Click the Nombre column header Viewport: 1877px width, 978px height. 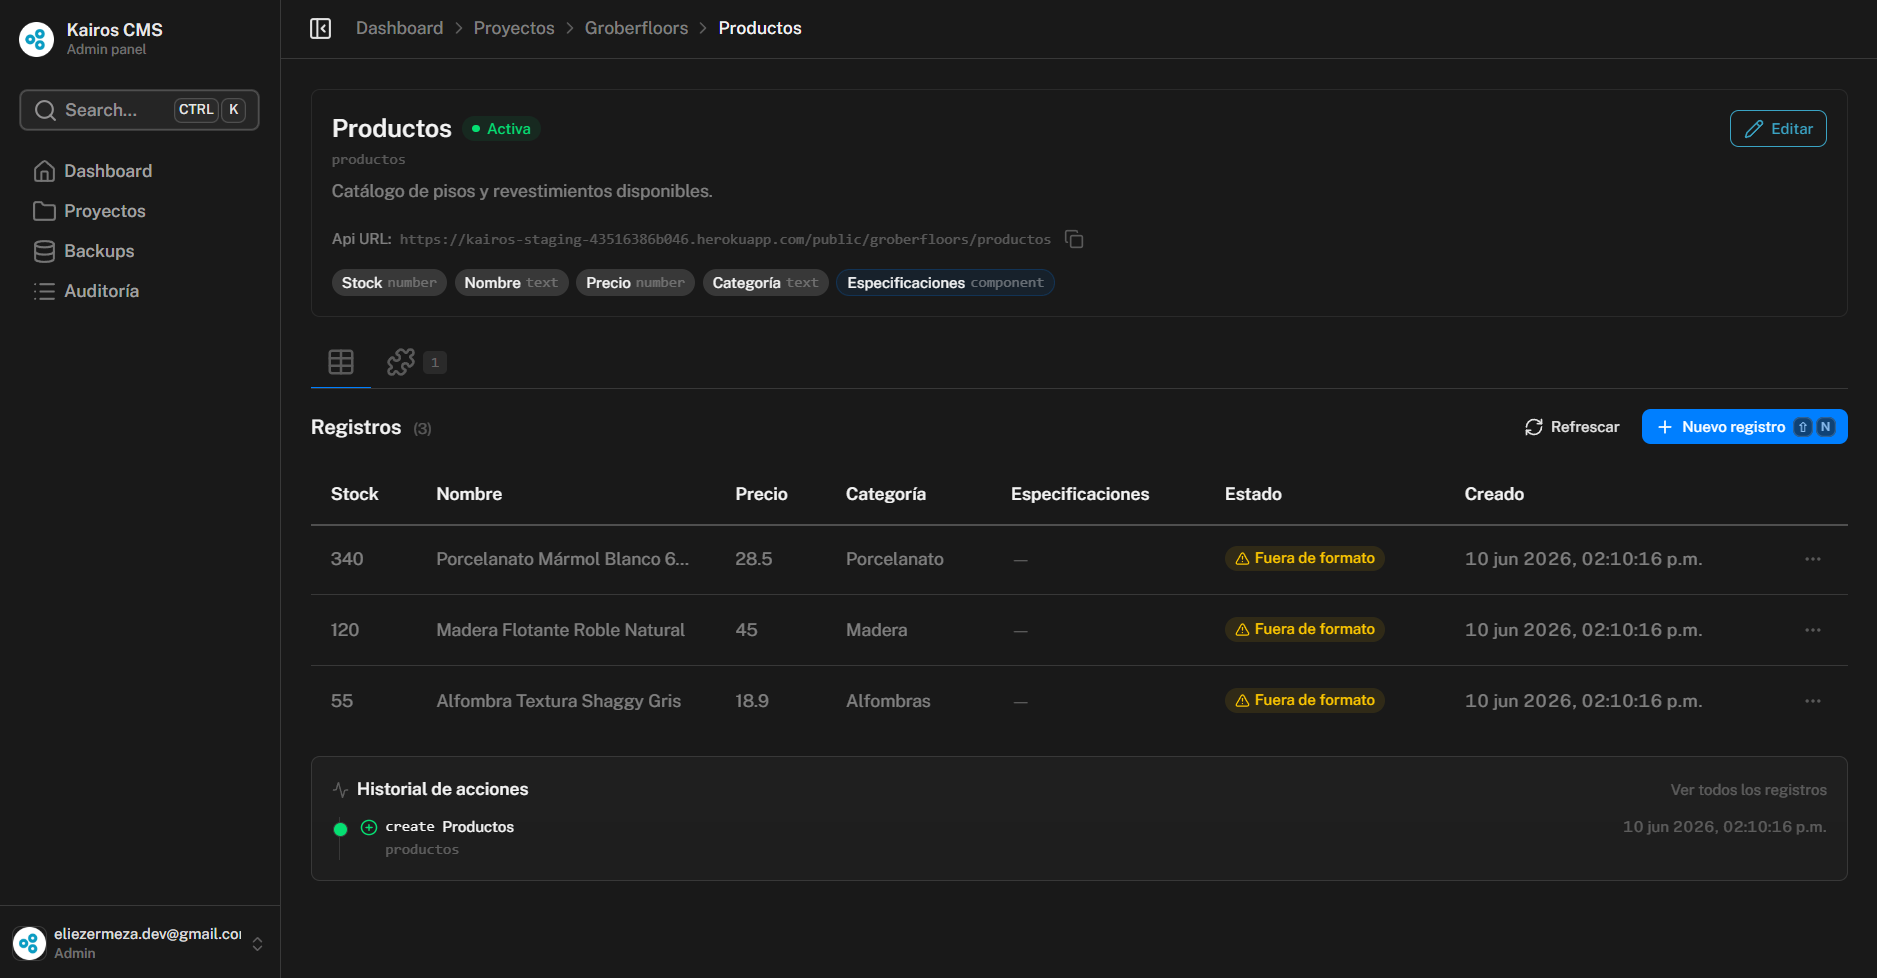click(x=469, y=494)
